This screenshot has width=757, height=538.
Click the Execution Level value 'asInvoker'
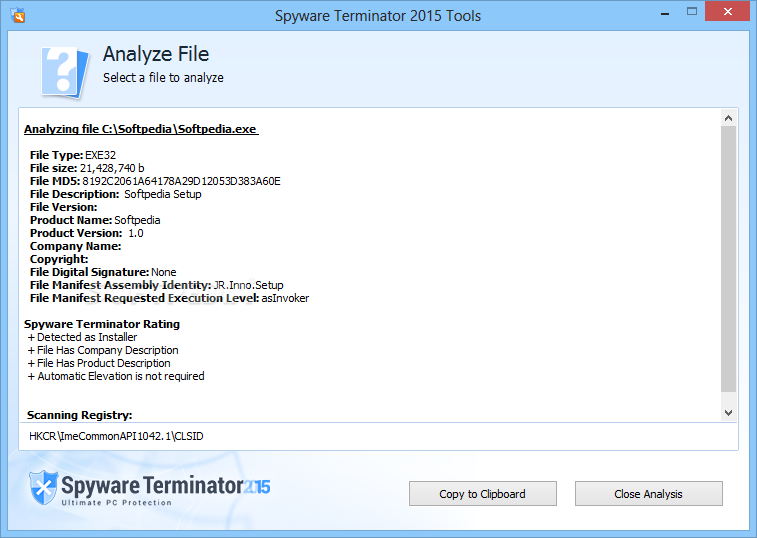tap(285, 298)
